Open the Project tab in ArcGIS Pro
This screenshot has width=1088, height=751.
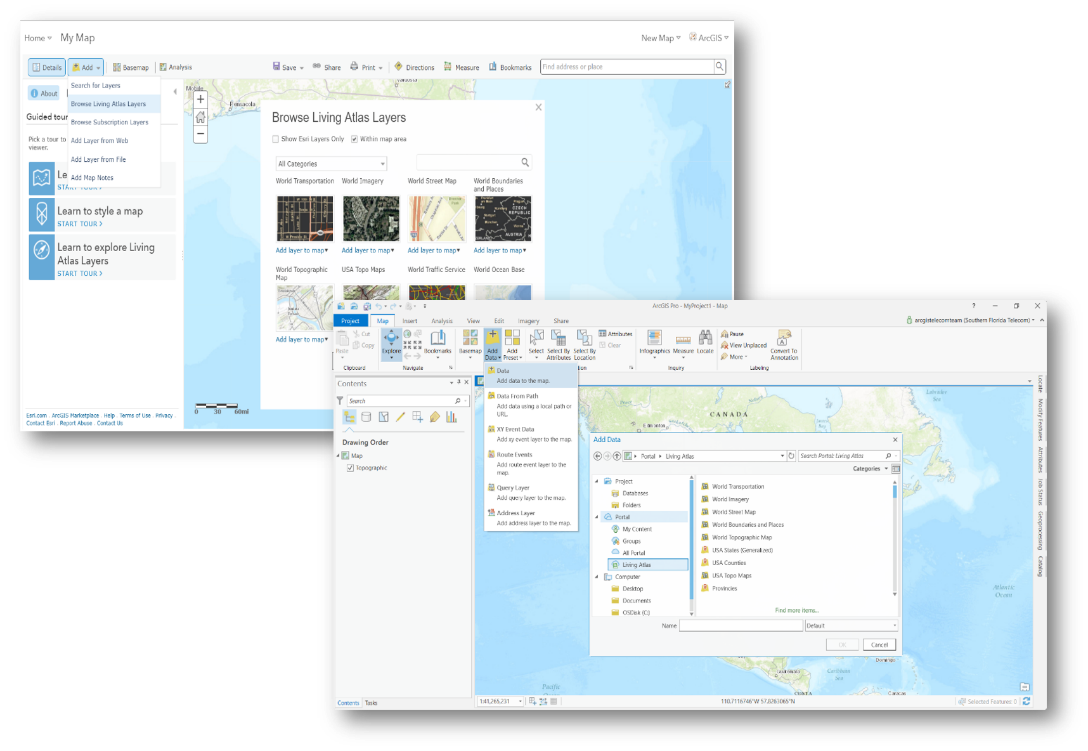[350, 321]
